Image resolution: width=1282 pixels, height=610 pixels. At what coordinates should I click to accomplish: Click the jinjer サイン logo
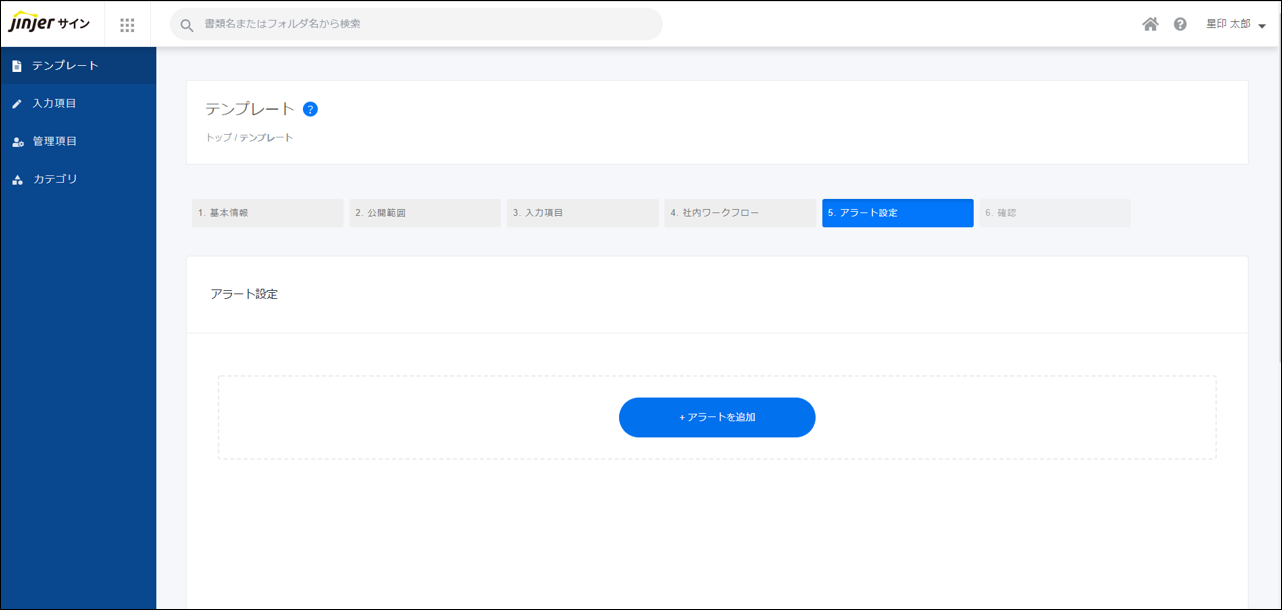click(x=50, y=24)
